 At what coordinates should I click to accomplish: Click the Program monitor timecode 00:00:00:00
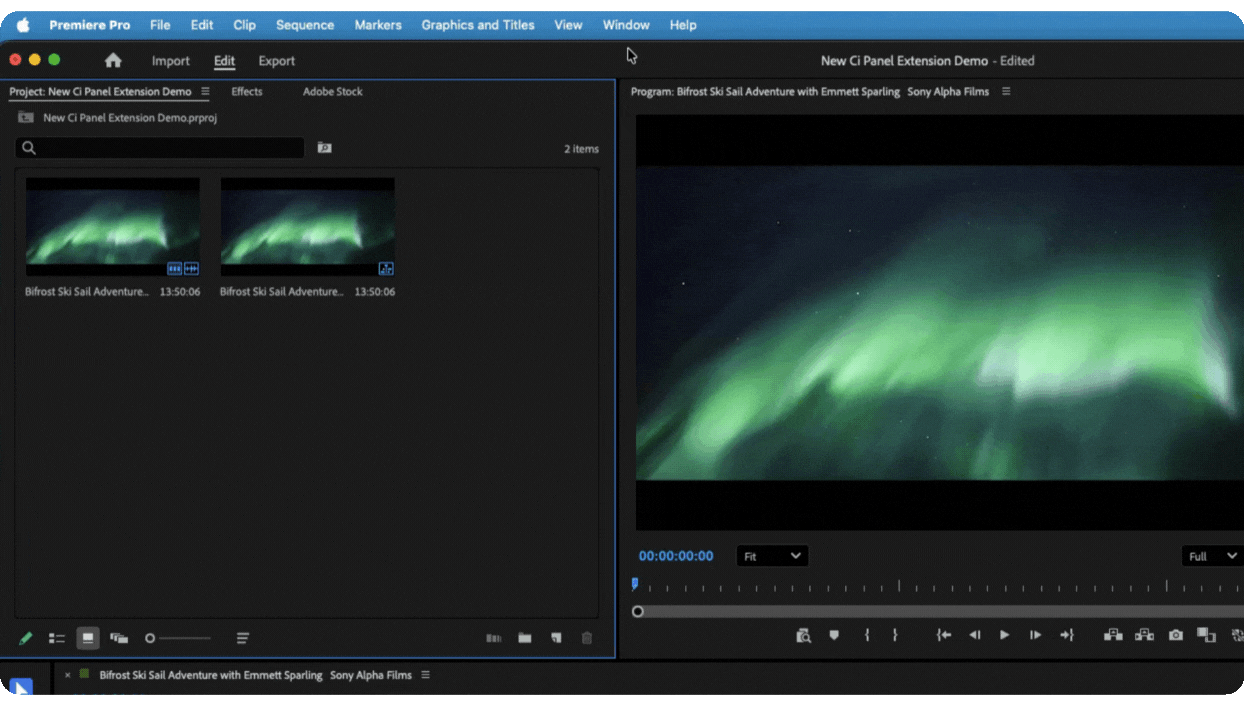tap(676, 556)
